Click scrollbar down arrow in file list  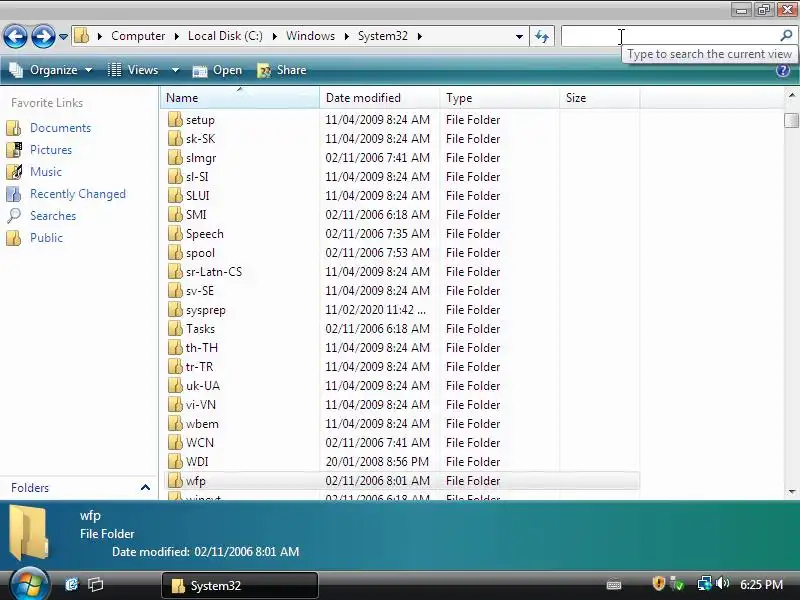[x=791, y=492]
